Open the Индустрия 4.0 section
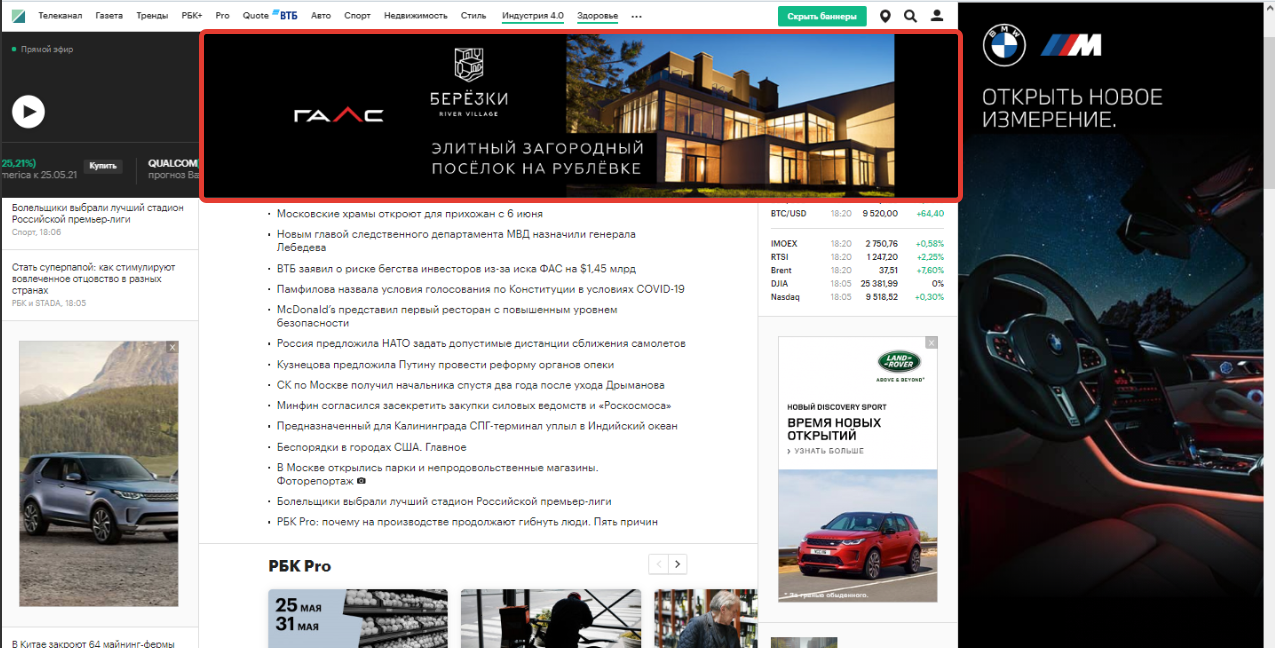This screenshot has height=648, width=1275. [533, 16]
